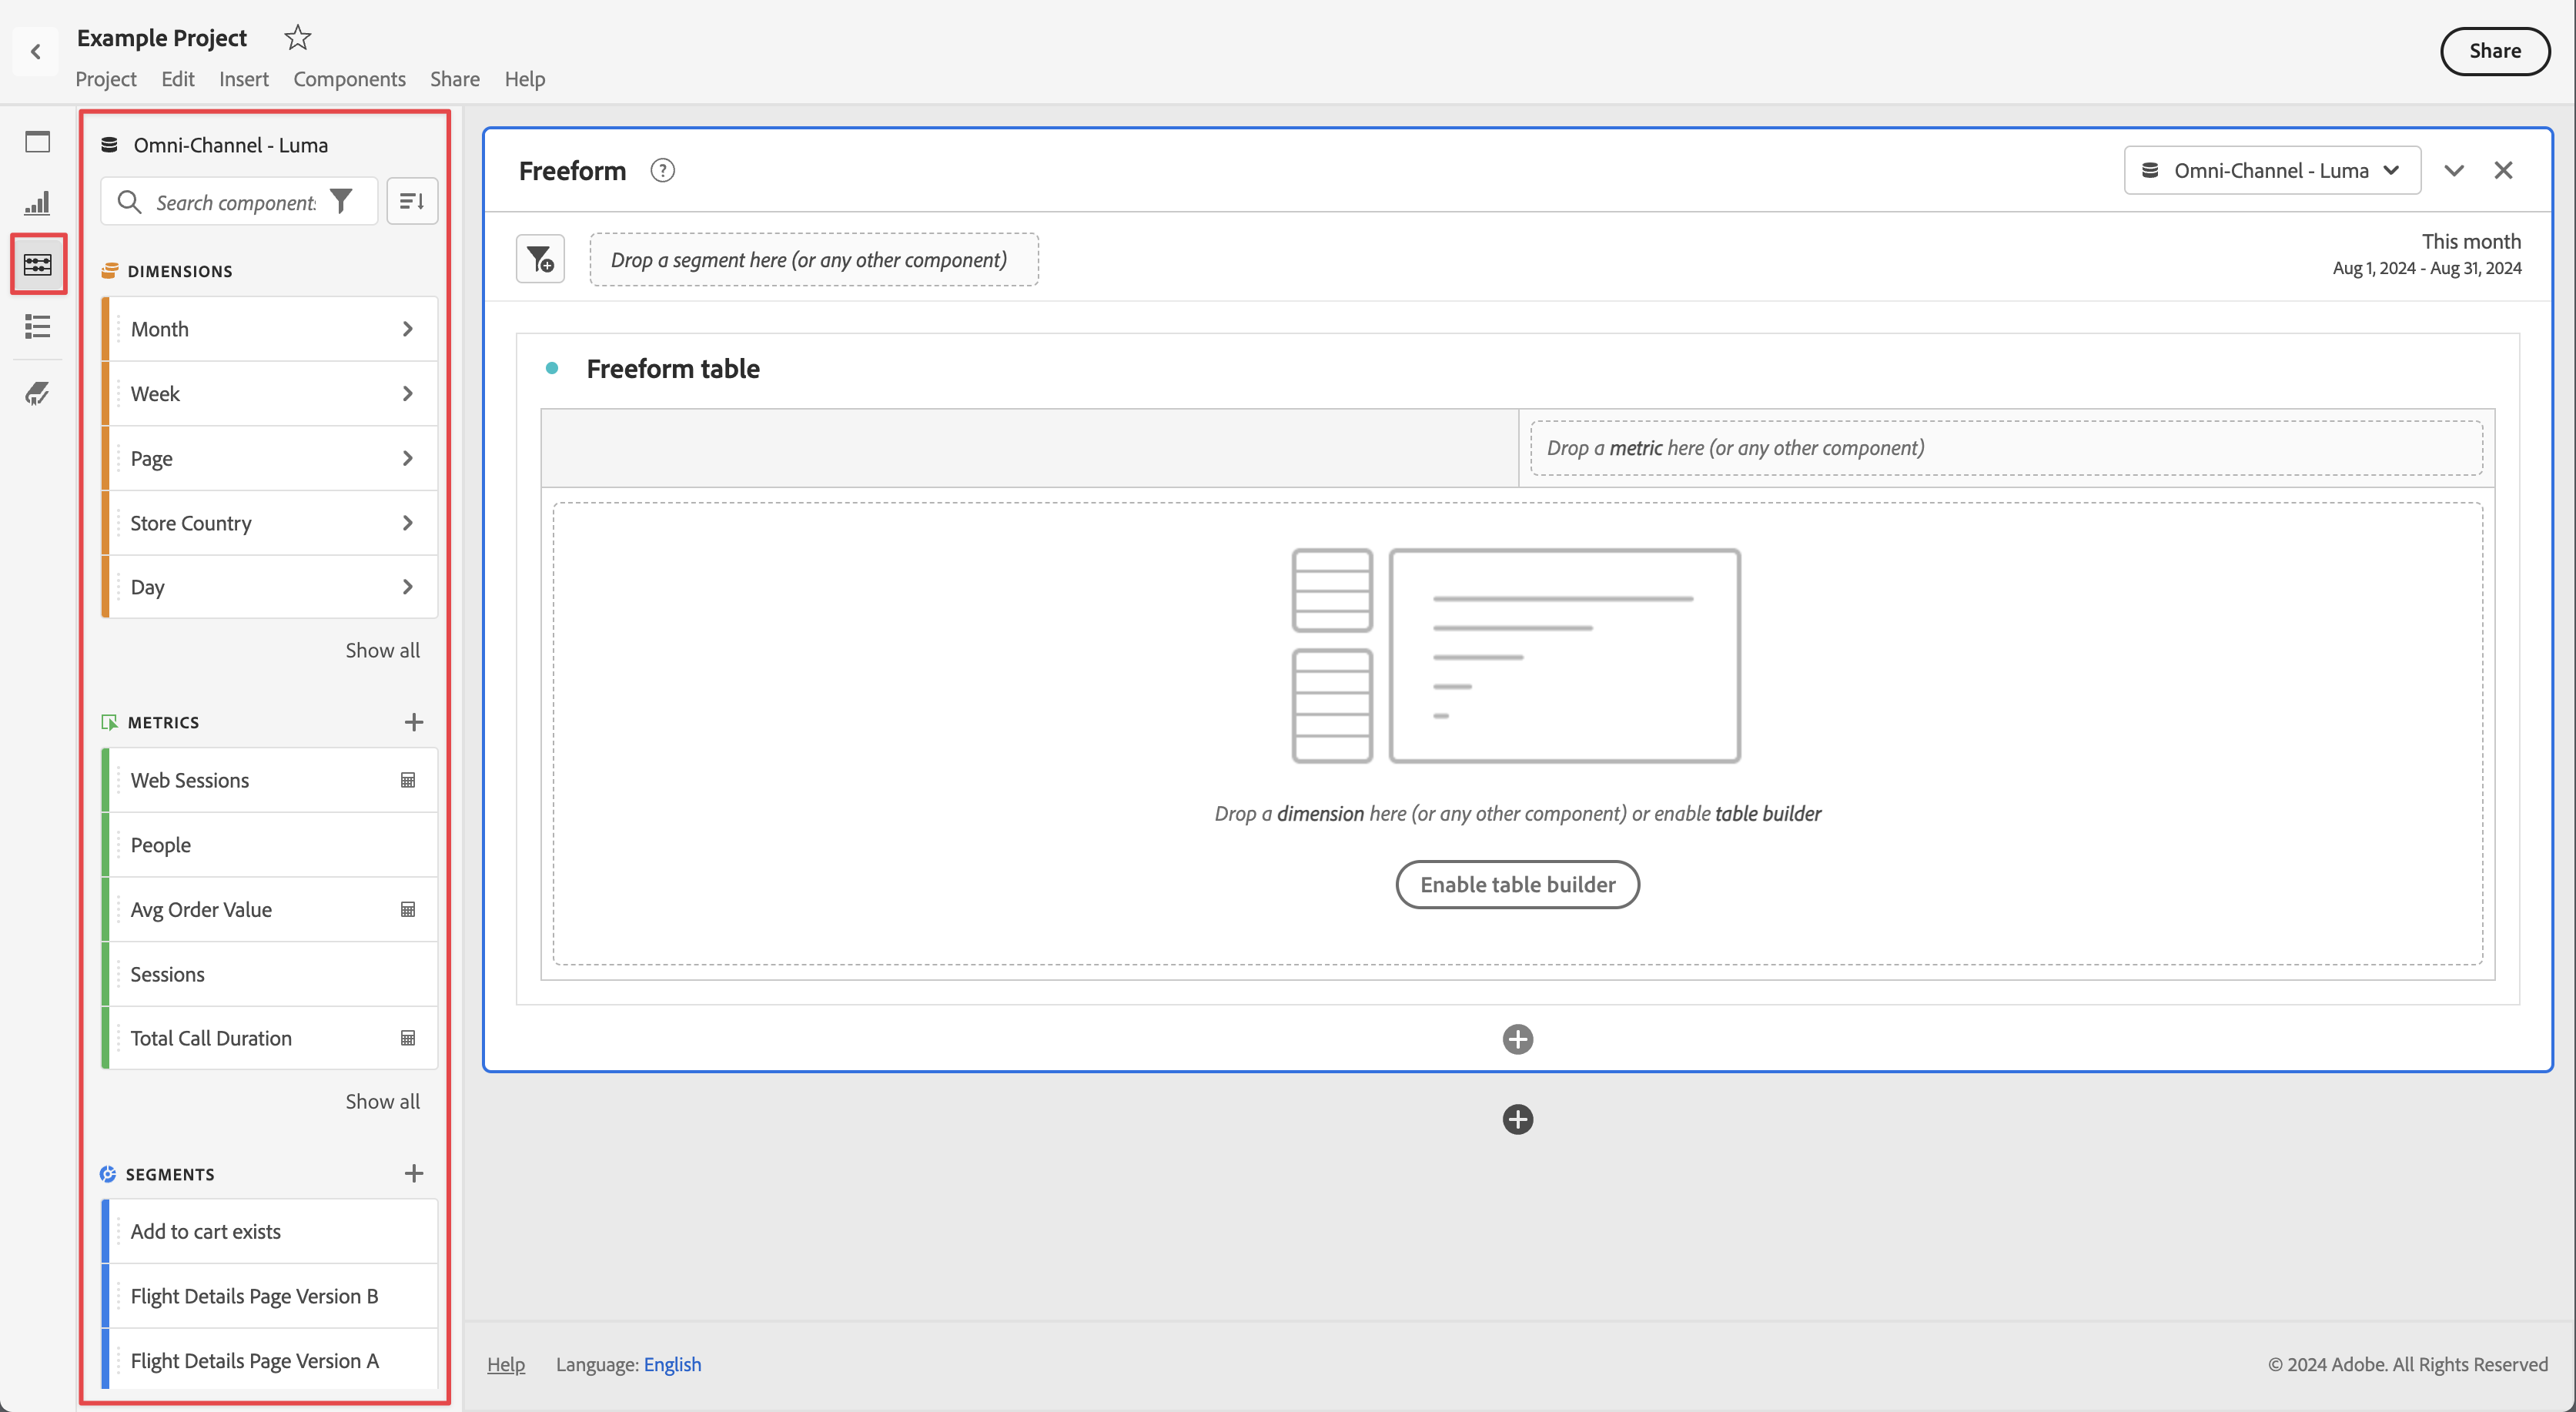The height and width of the screenshot is (1412, 2576).
Task: Open the Insert menu
Action: 243,79
